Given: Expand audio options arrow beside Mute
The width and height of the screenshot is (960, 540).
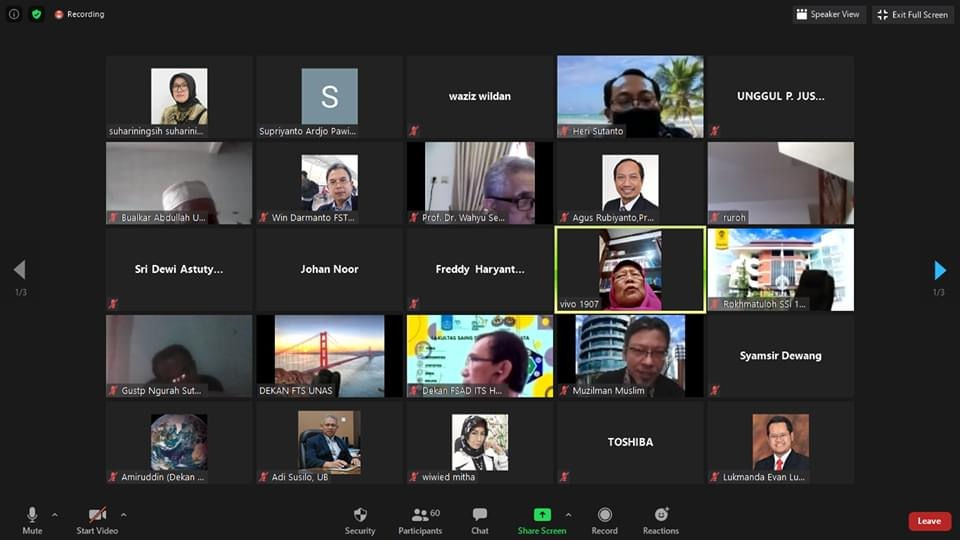Looking at the screenshot, I should [54, 515].
